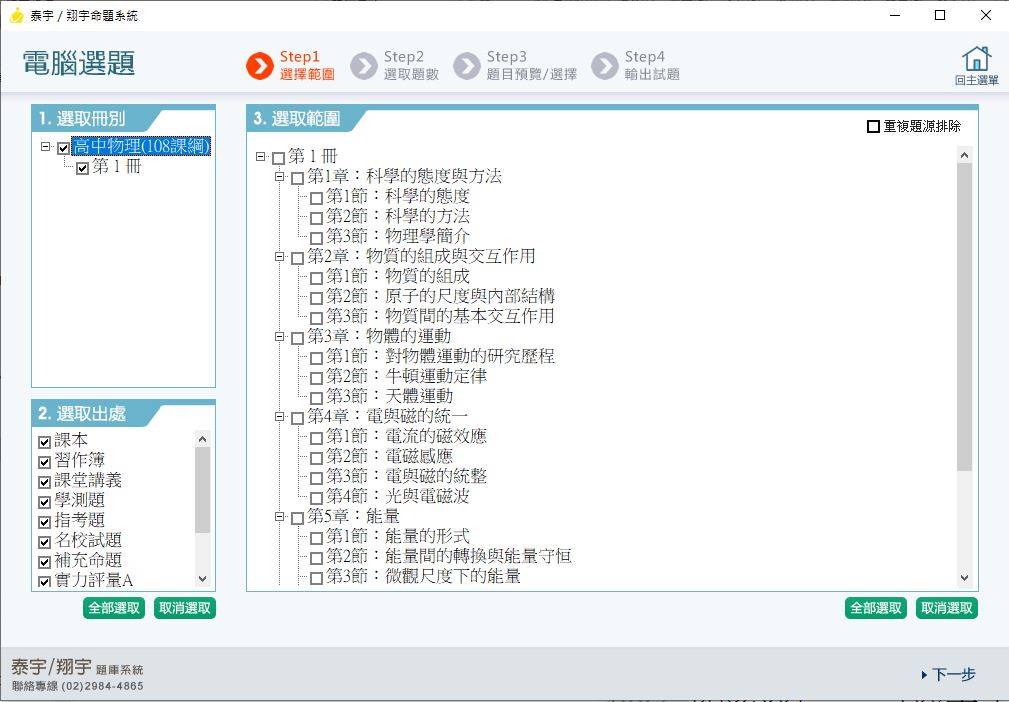Check 第 1 冊 in the 選取範圍 tree
The image size is (1009, 702).
click(x=279, y=158)
